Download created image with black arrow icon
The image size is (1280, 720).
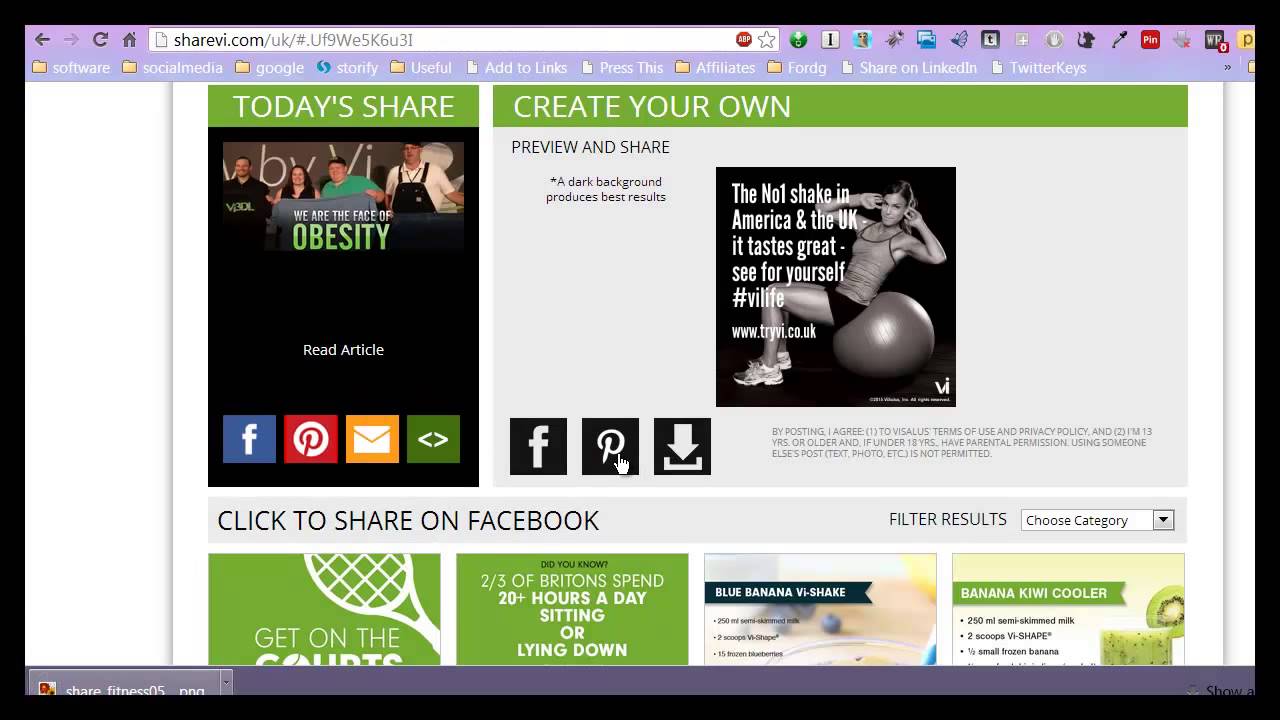tap(682, 446)
